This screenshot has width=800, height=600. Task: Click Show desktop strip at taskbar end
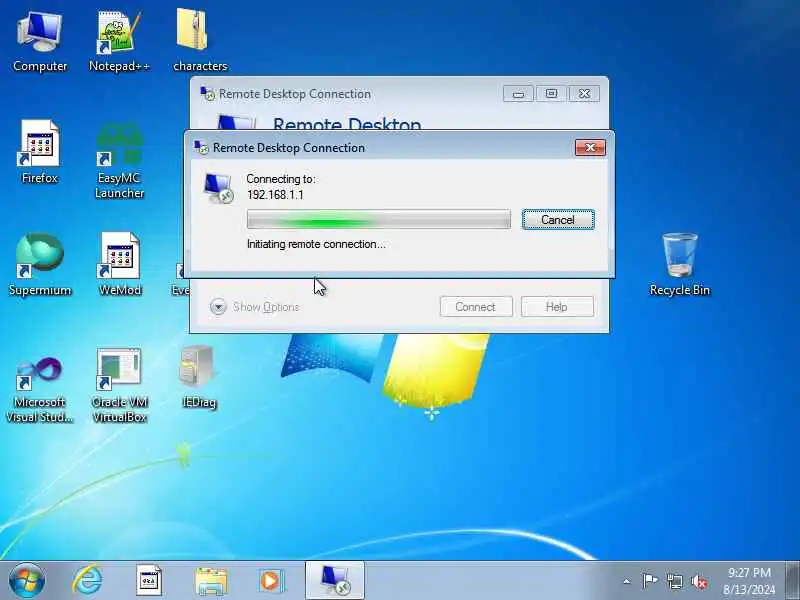(x=792, y=581)
